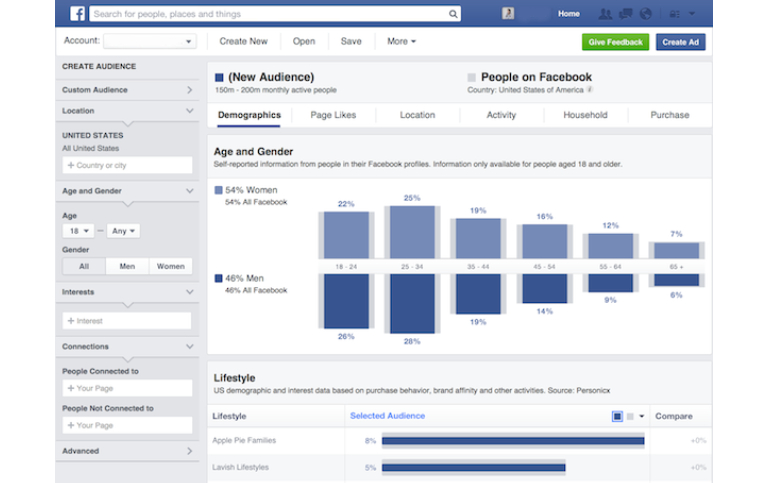Click the Facebook logo icon
Image resolution: width=768 pixels, height=483 pixels.
coord(77,13)
